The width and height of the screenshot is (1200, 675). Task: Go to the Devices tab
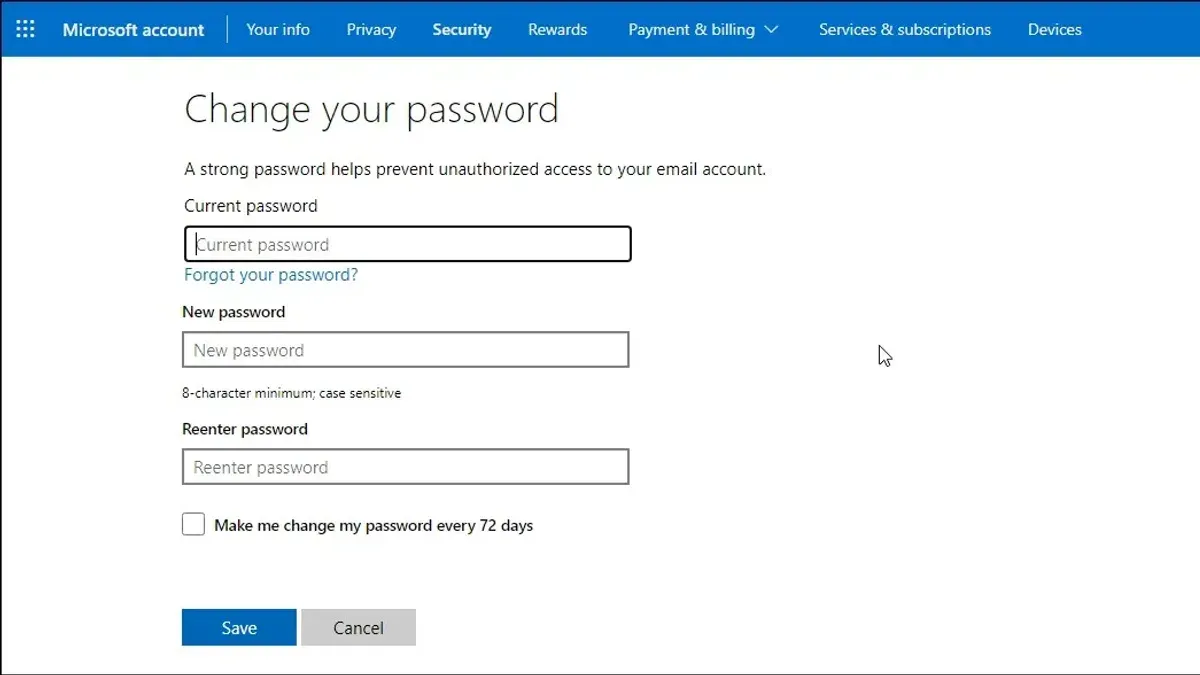tap(1054, 29)
